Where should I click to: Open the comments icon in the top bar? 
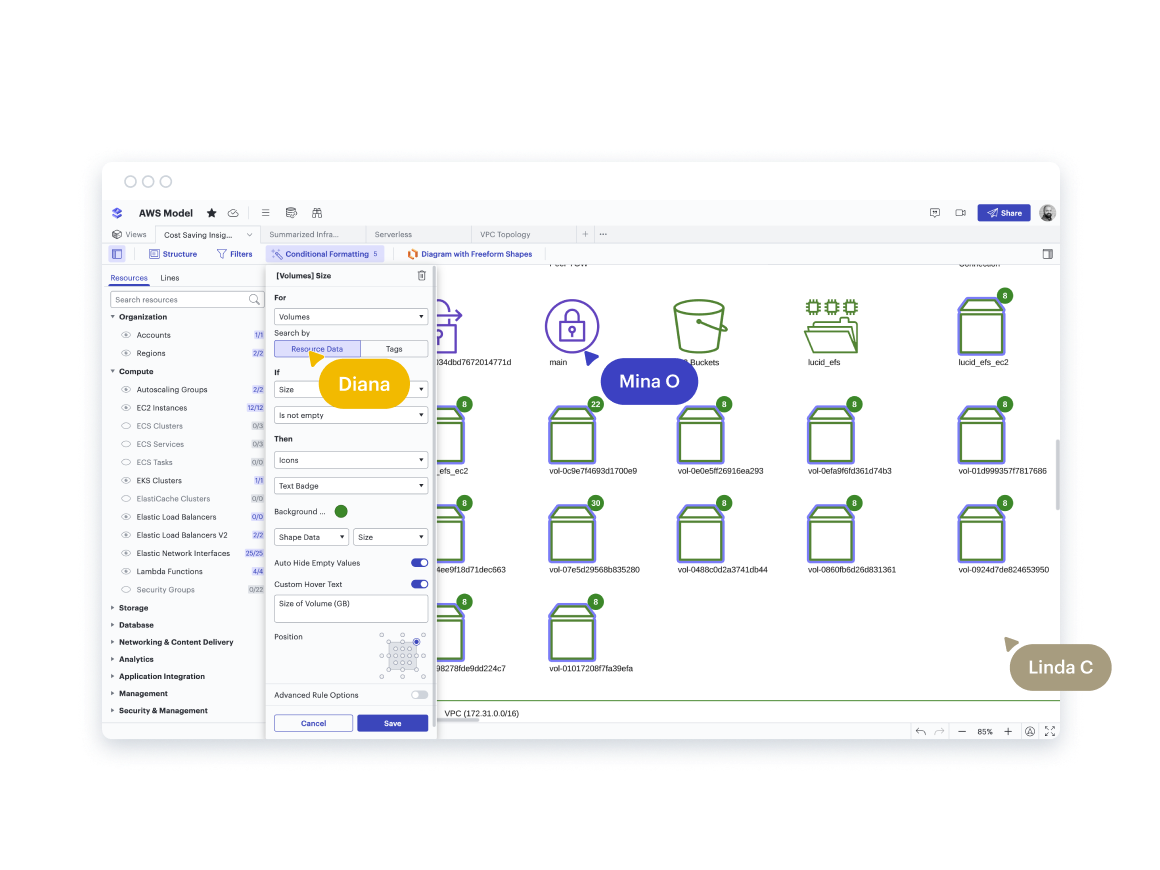(x=934, y=212)
